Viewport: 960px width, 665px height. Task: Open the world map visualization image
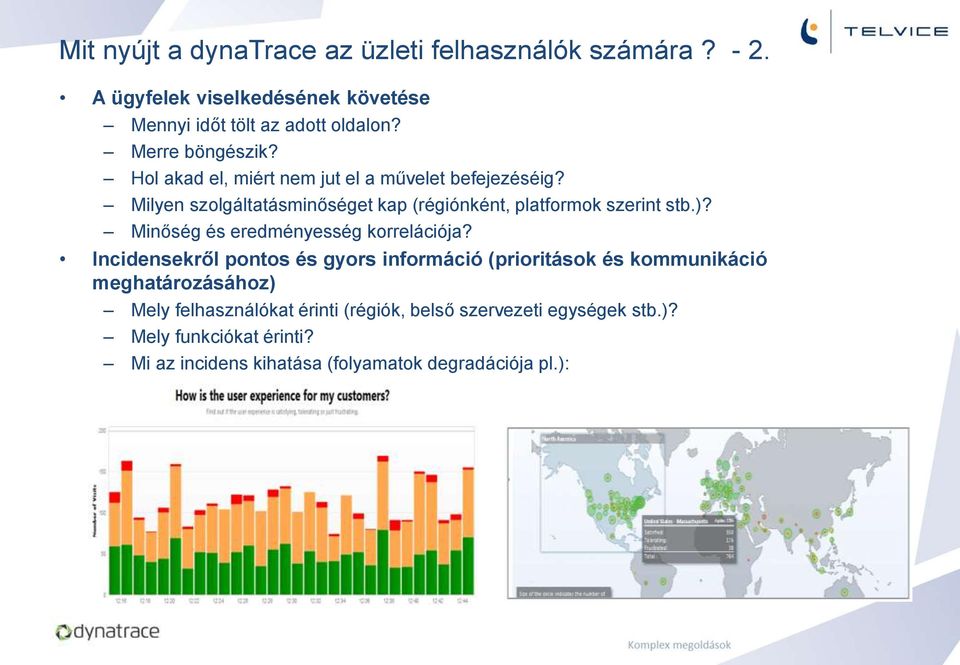(x=708, y=513)
